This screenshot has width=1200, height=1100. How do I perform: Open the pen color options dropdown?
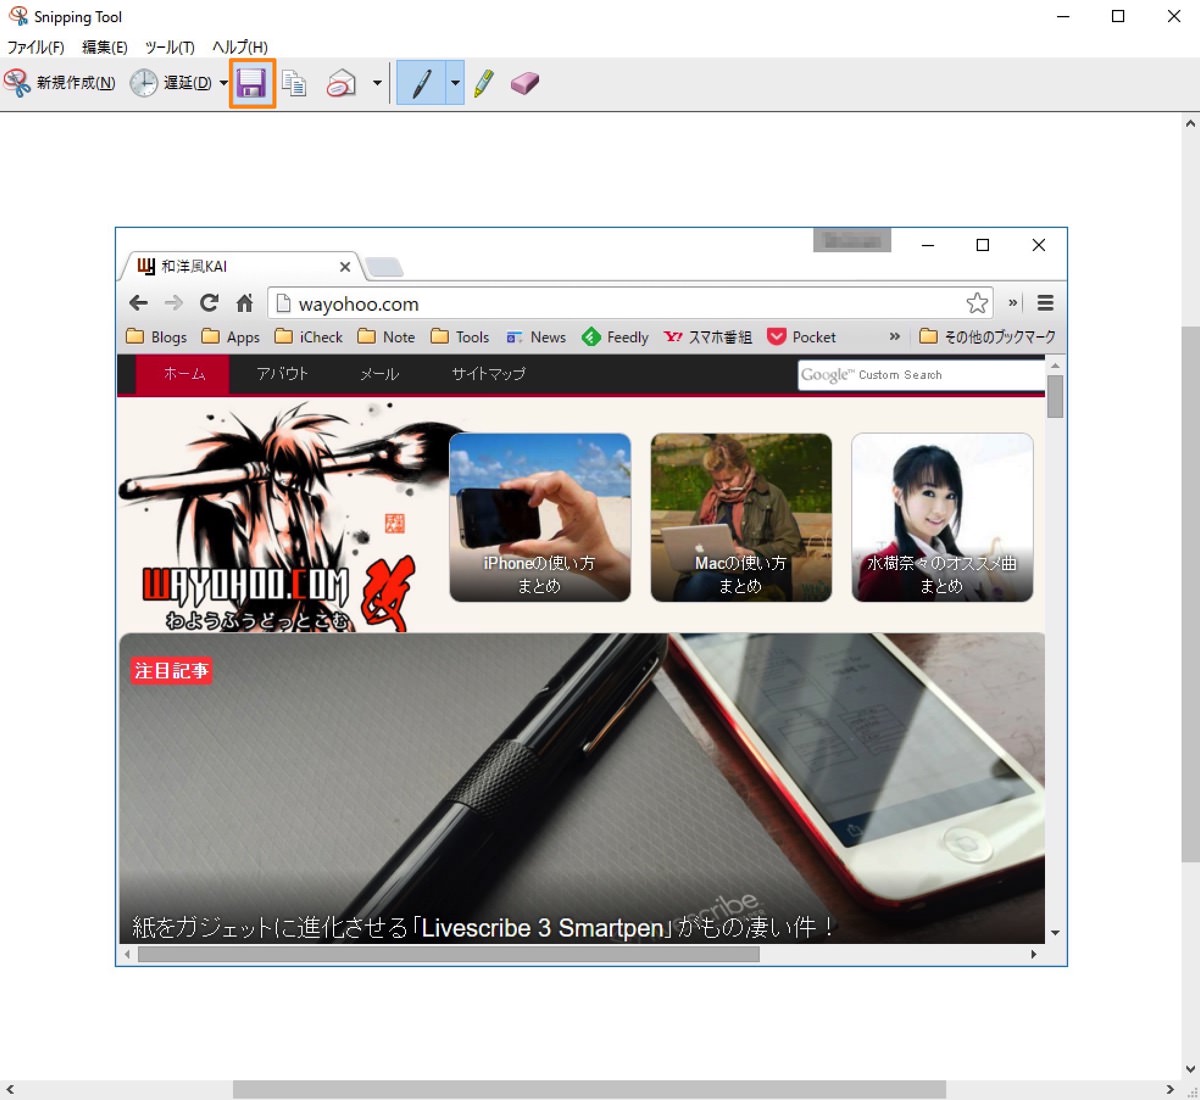click(455, 83)
